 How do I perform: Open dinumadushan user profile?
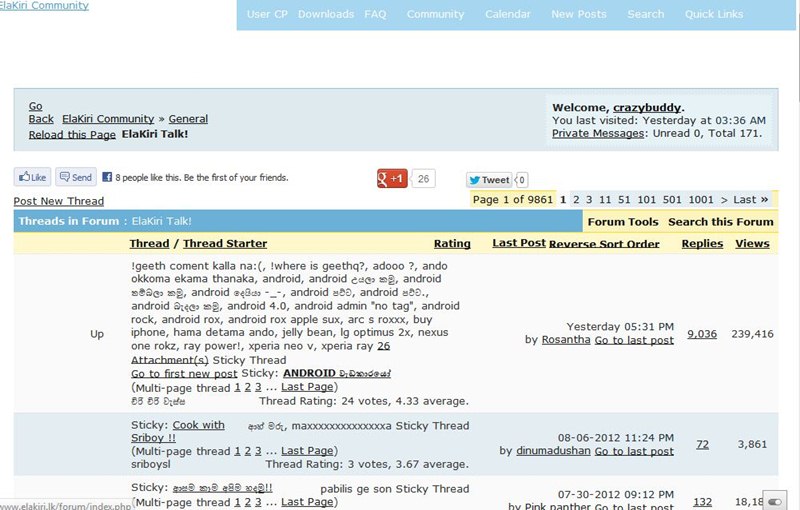553,451
